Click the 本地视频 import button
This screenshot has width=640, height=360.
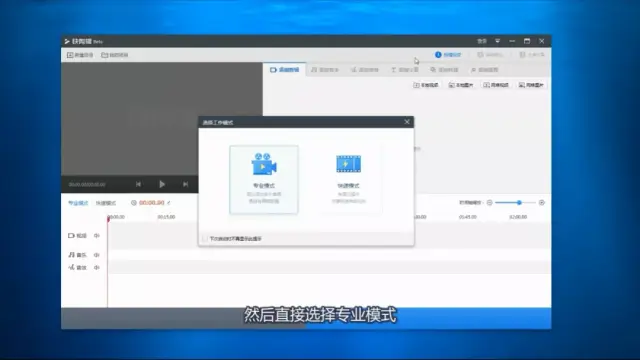coord(426,85)
